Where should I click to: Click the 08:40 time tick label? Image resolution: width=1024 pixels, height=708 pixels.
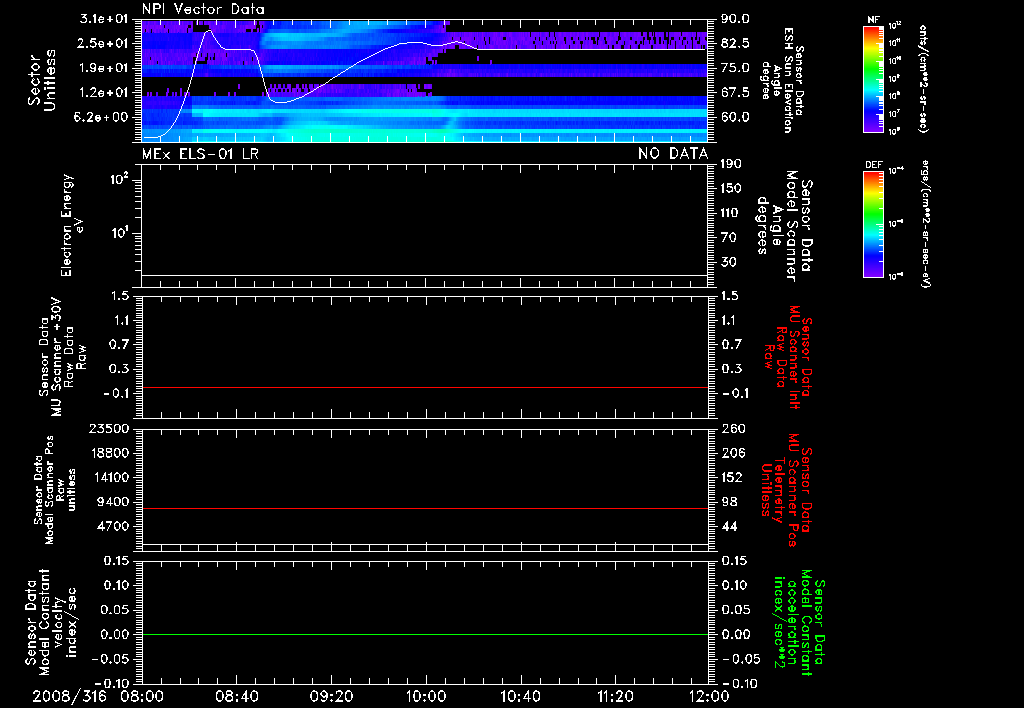236,696
